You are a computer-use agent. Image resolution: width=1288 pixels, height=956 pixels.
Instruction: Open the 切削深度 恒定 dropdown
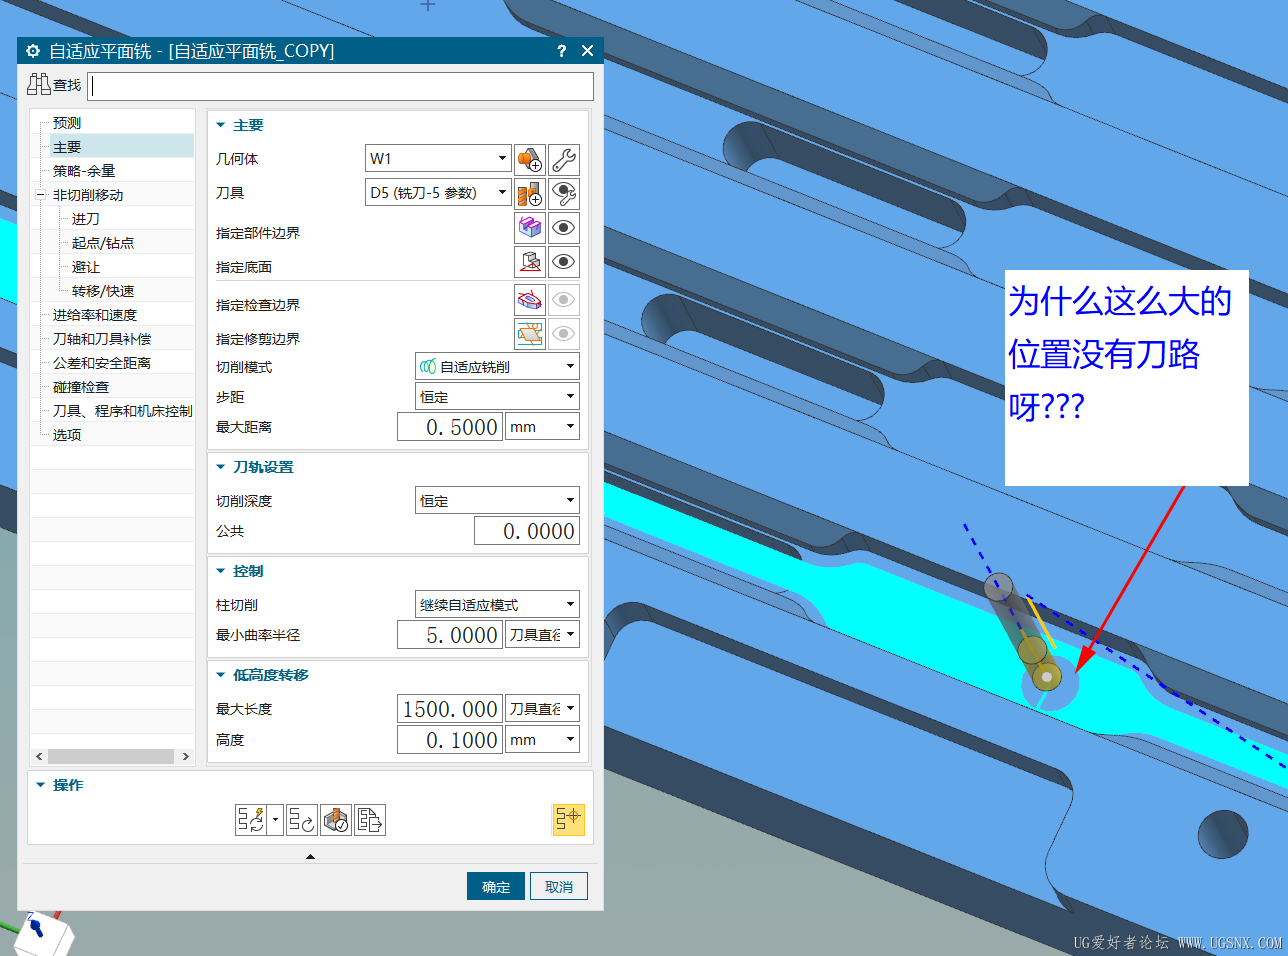pyautogui.click(x=497, y=500)
